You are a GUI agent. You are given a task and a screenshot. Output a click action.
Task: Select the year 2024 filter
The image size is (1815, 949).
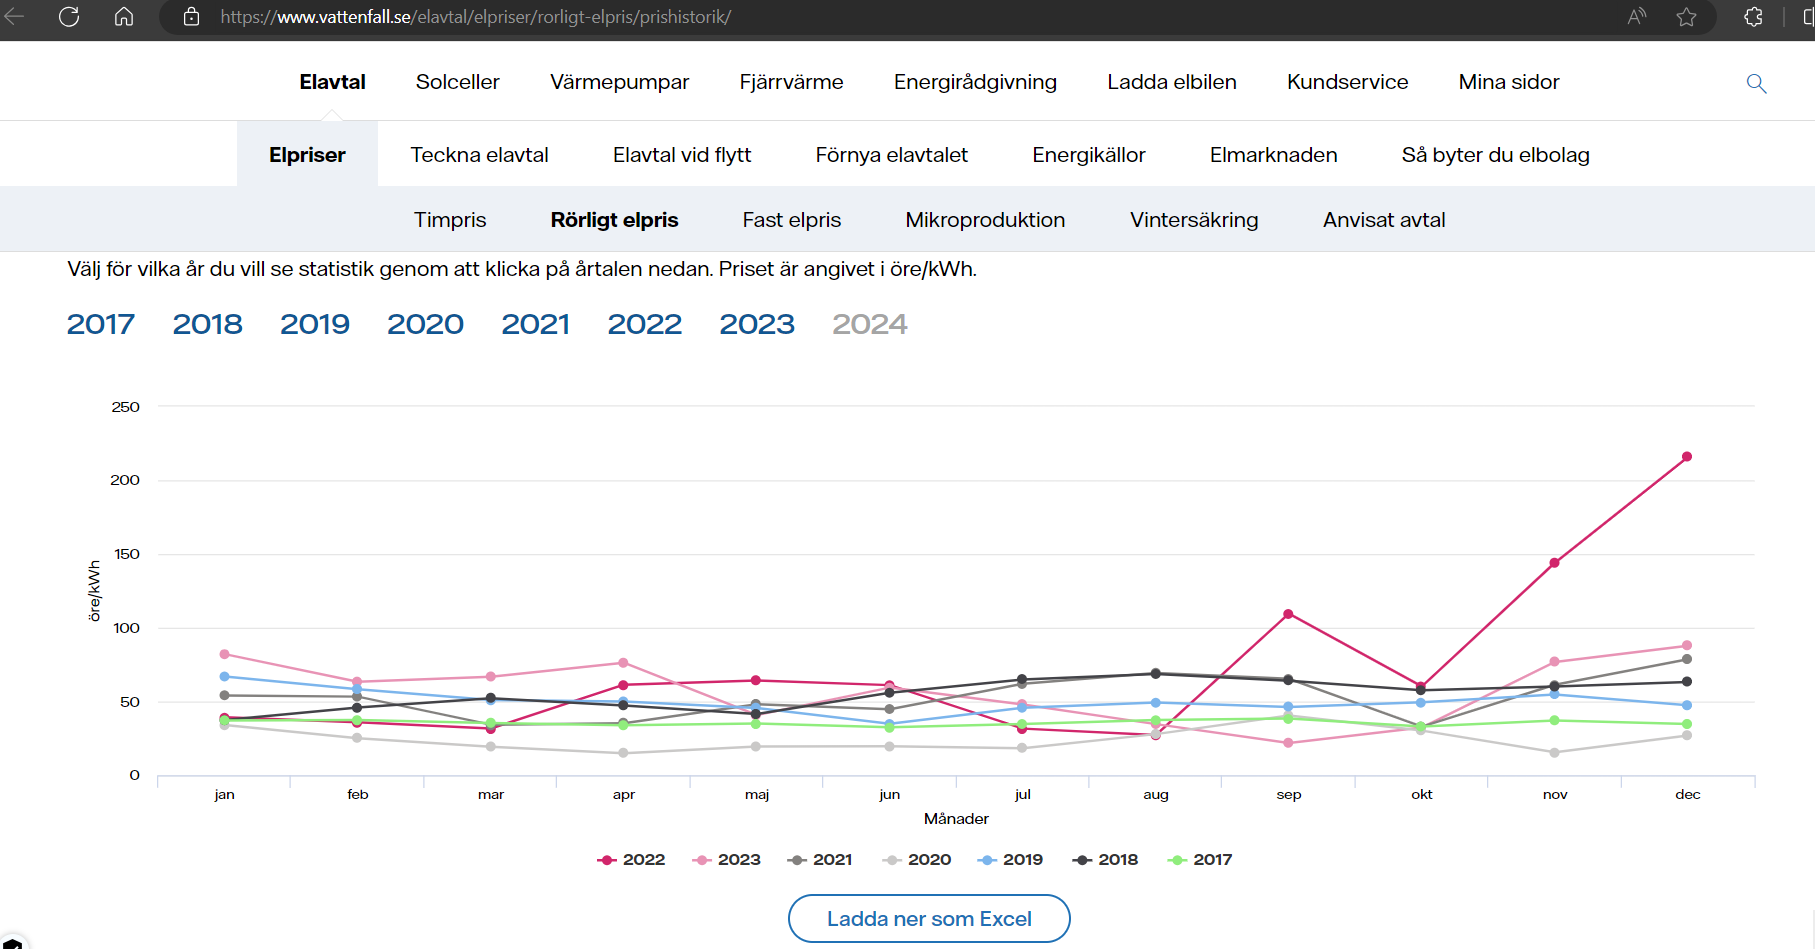(x=870, y=324)
